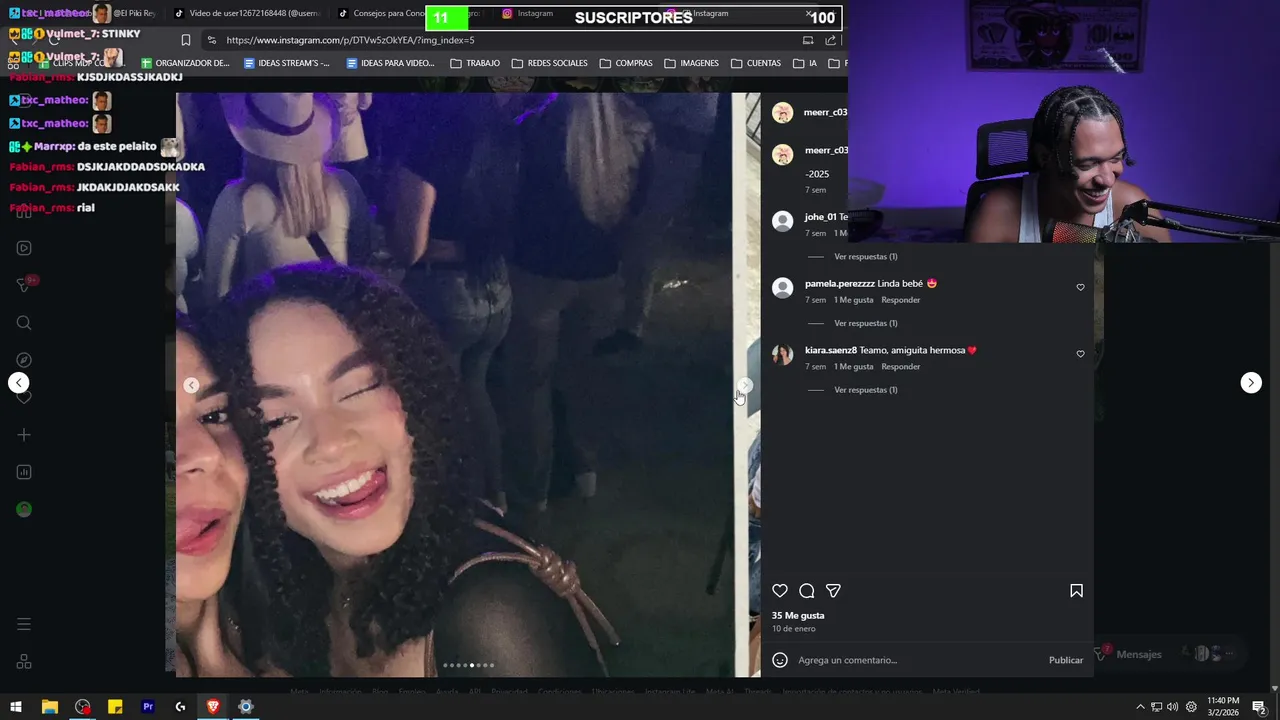Open the hamburger More menu in sidebar
Screen dimensions: 1280x720
pos(24,624)
